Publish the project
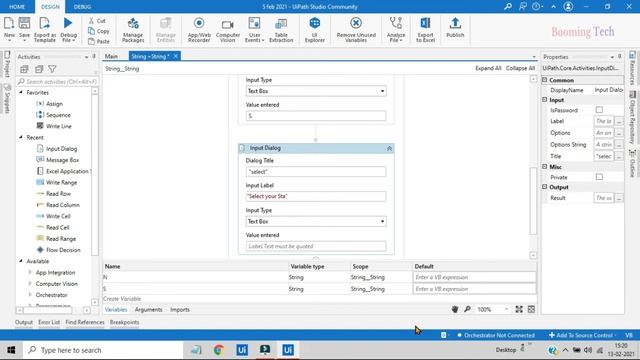 point(455,27)
